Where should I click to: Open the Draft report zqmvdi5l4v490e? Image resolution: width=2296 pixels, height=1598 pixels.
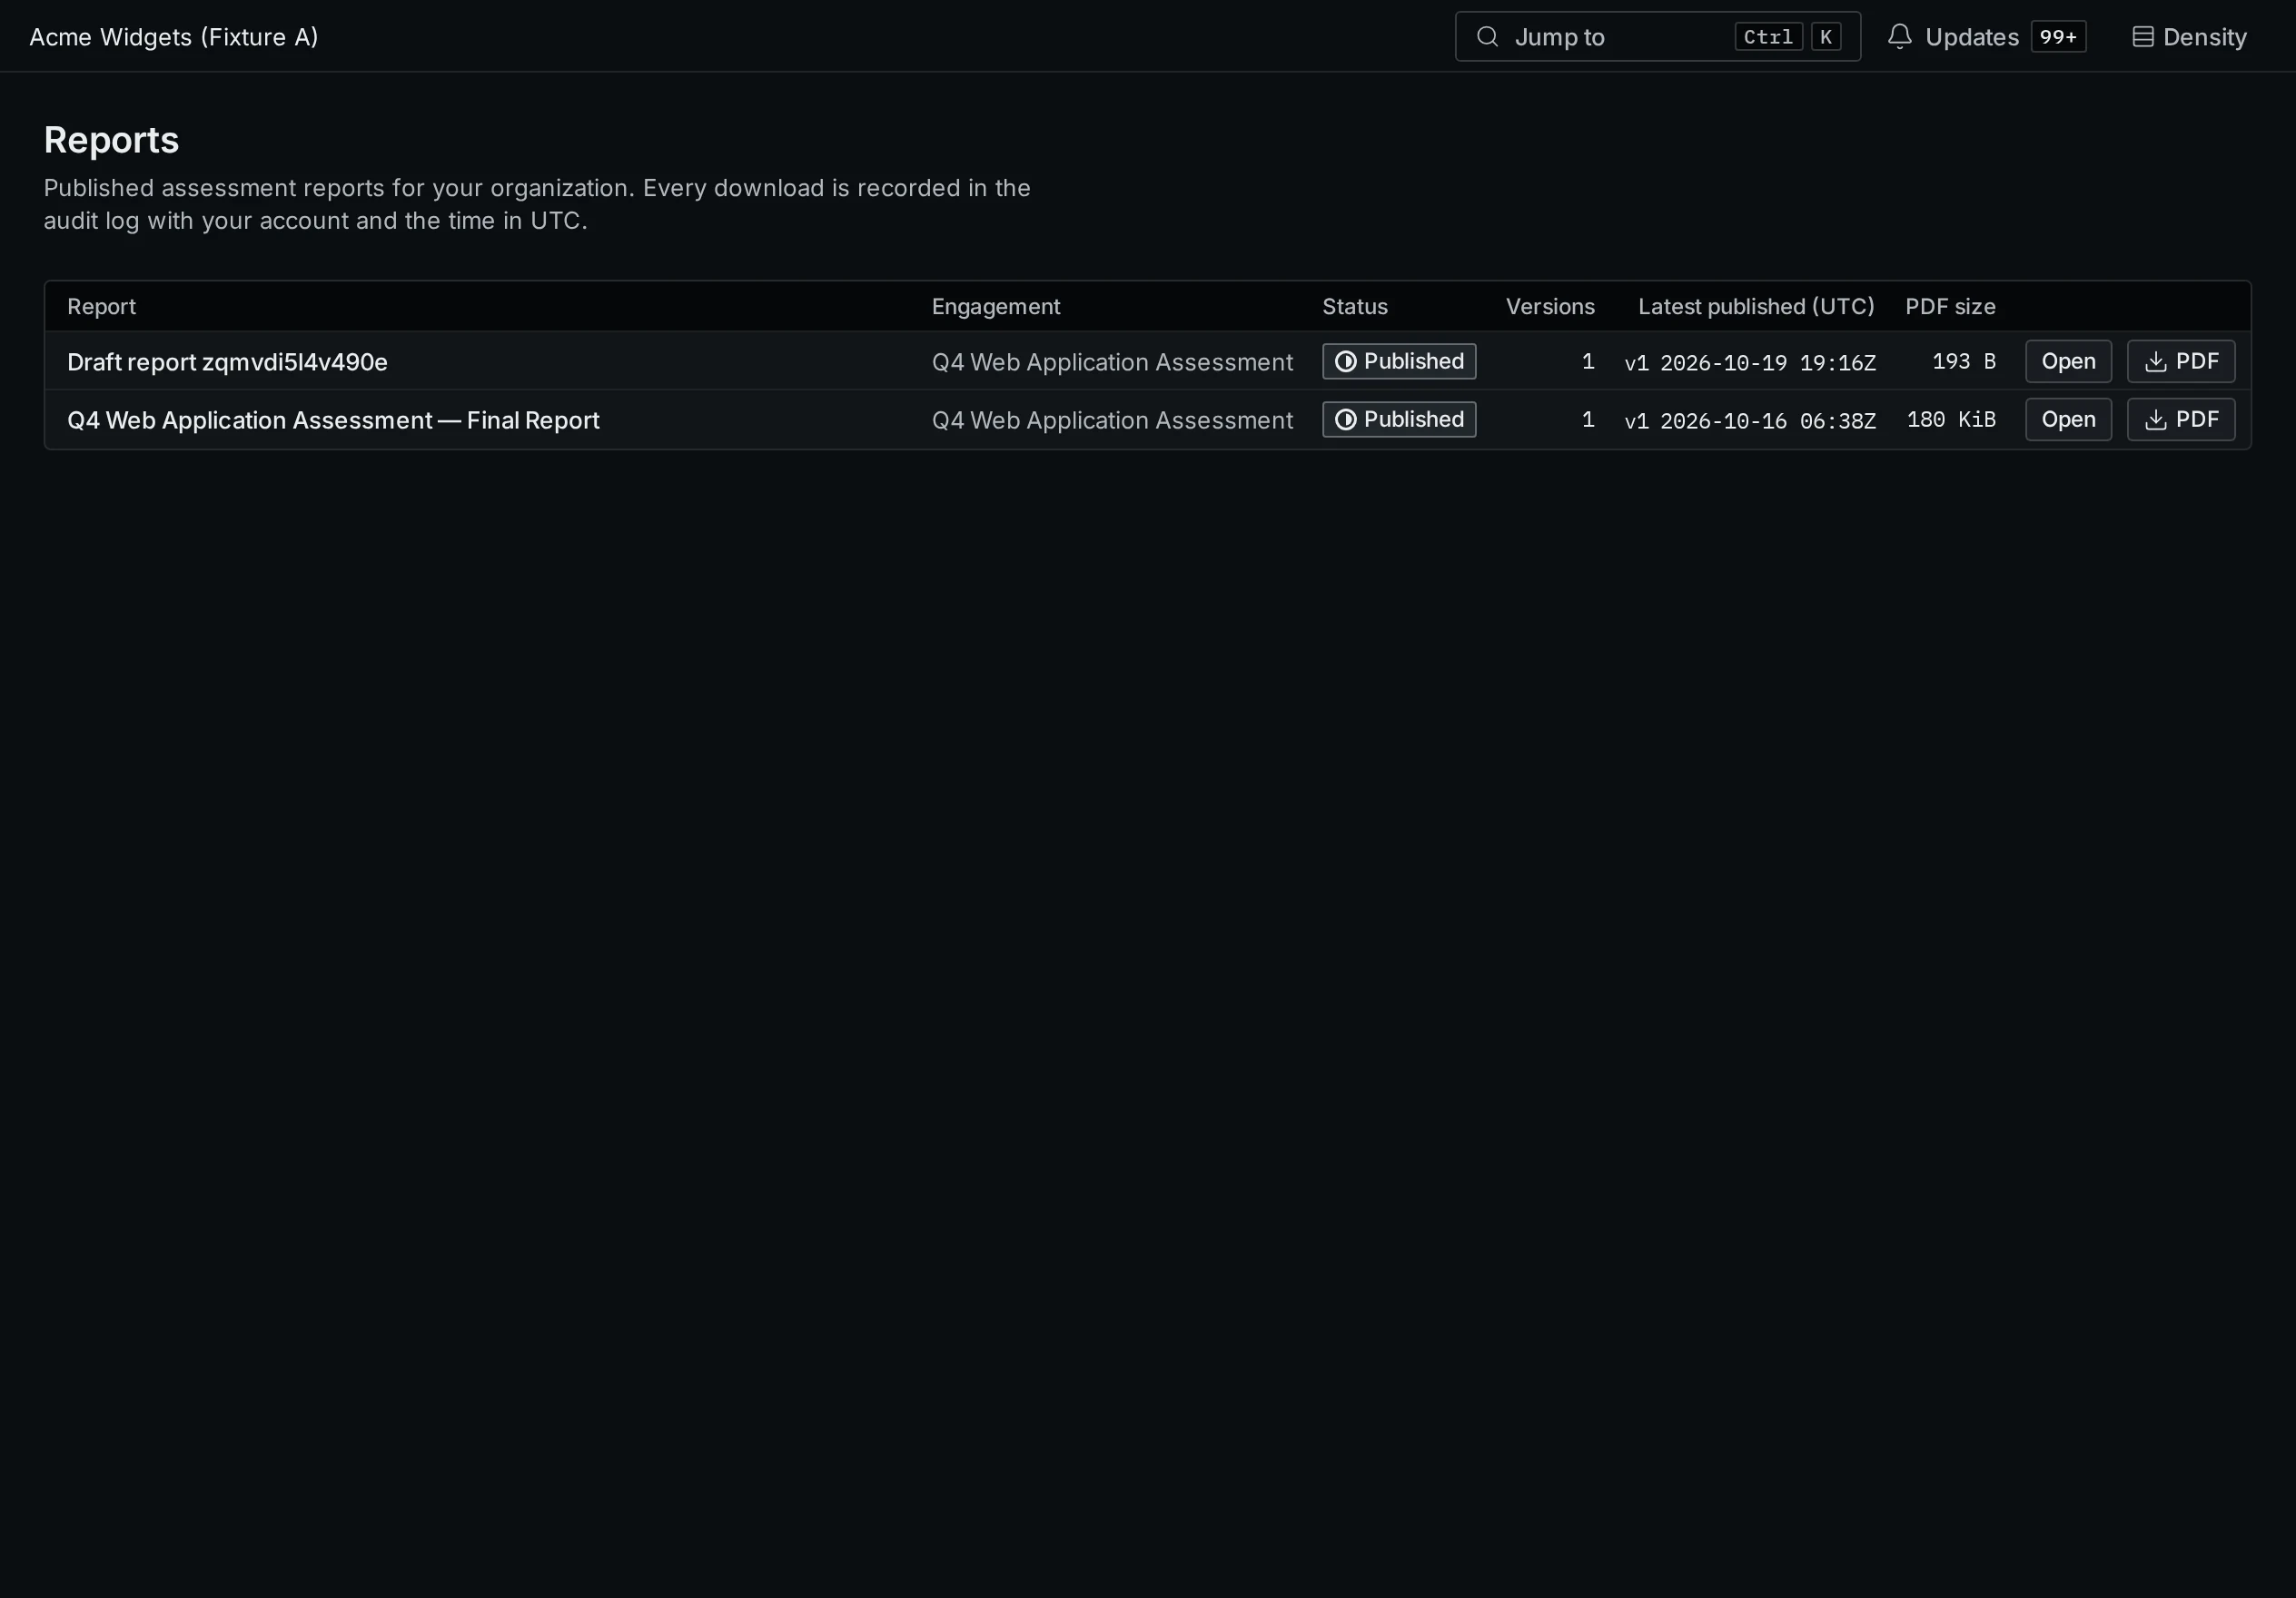(2068, 362)
